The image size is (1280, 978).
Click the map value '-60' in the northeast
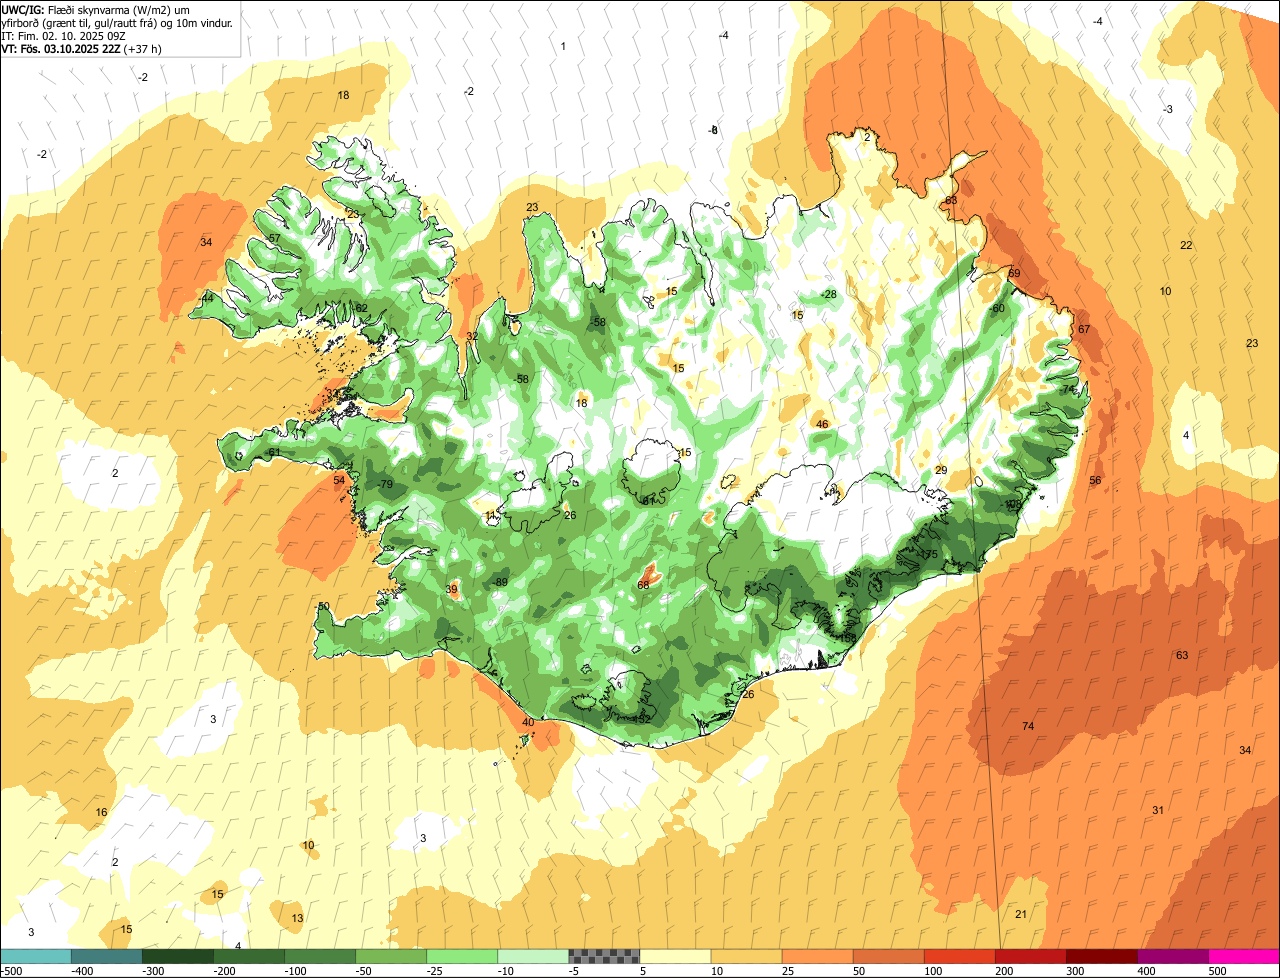click(996, 308)
